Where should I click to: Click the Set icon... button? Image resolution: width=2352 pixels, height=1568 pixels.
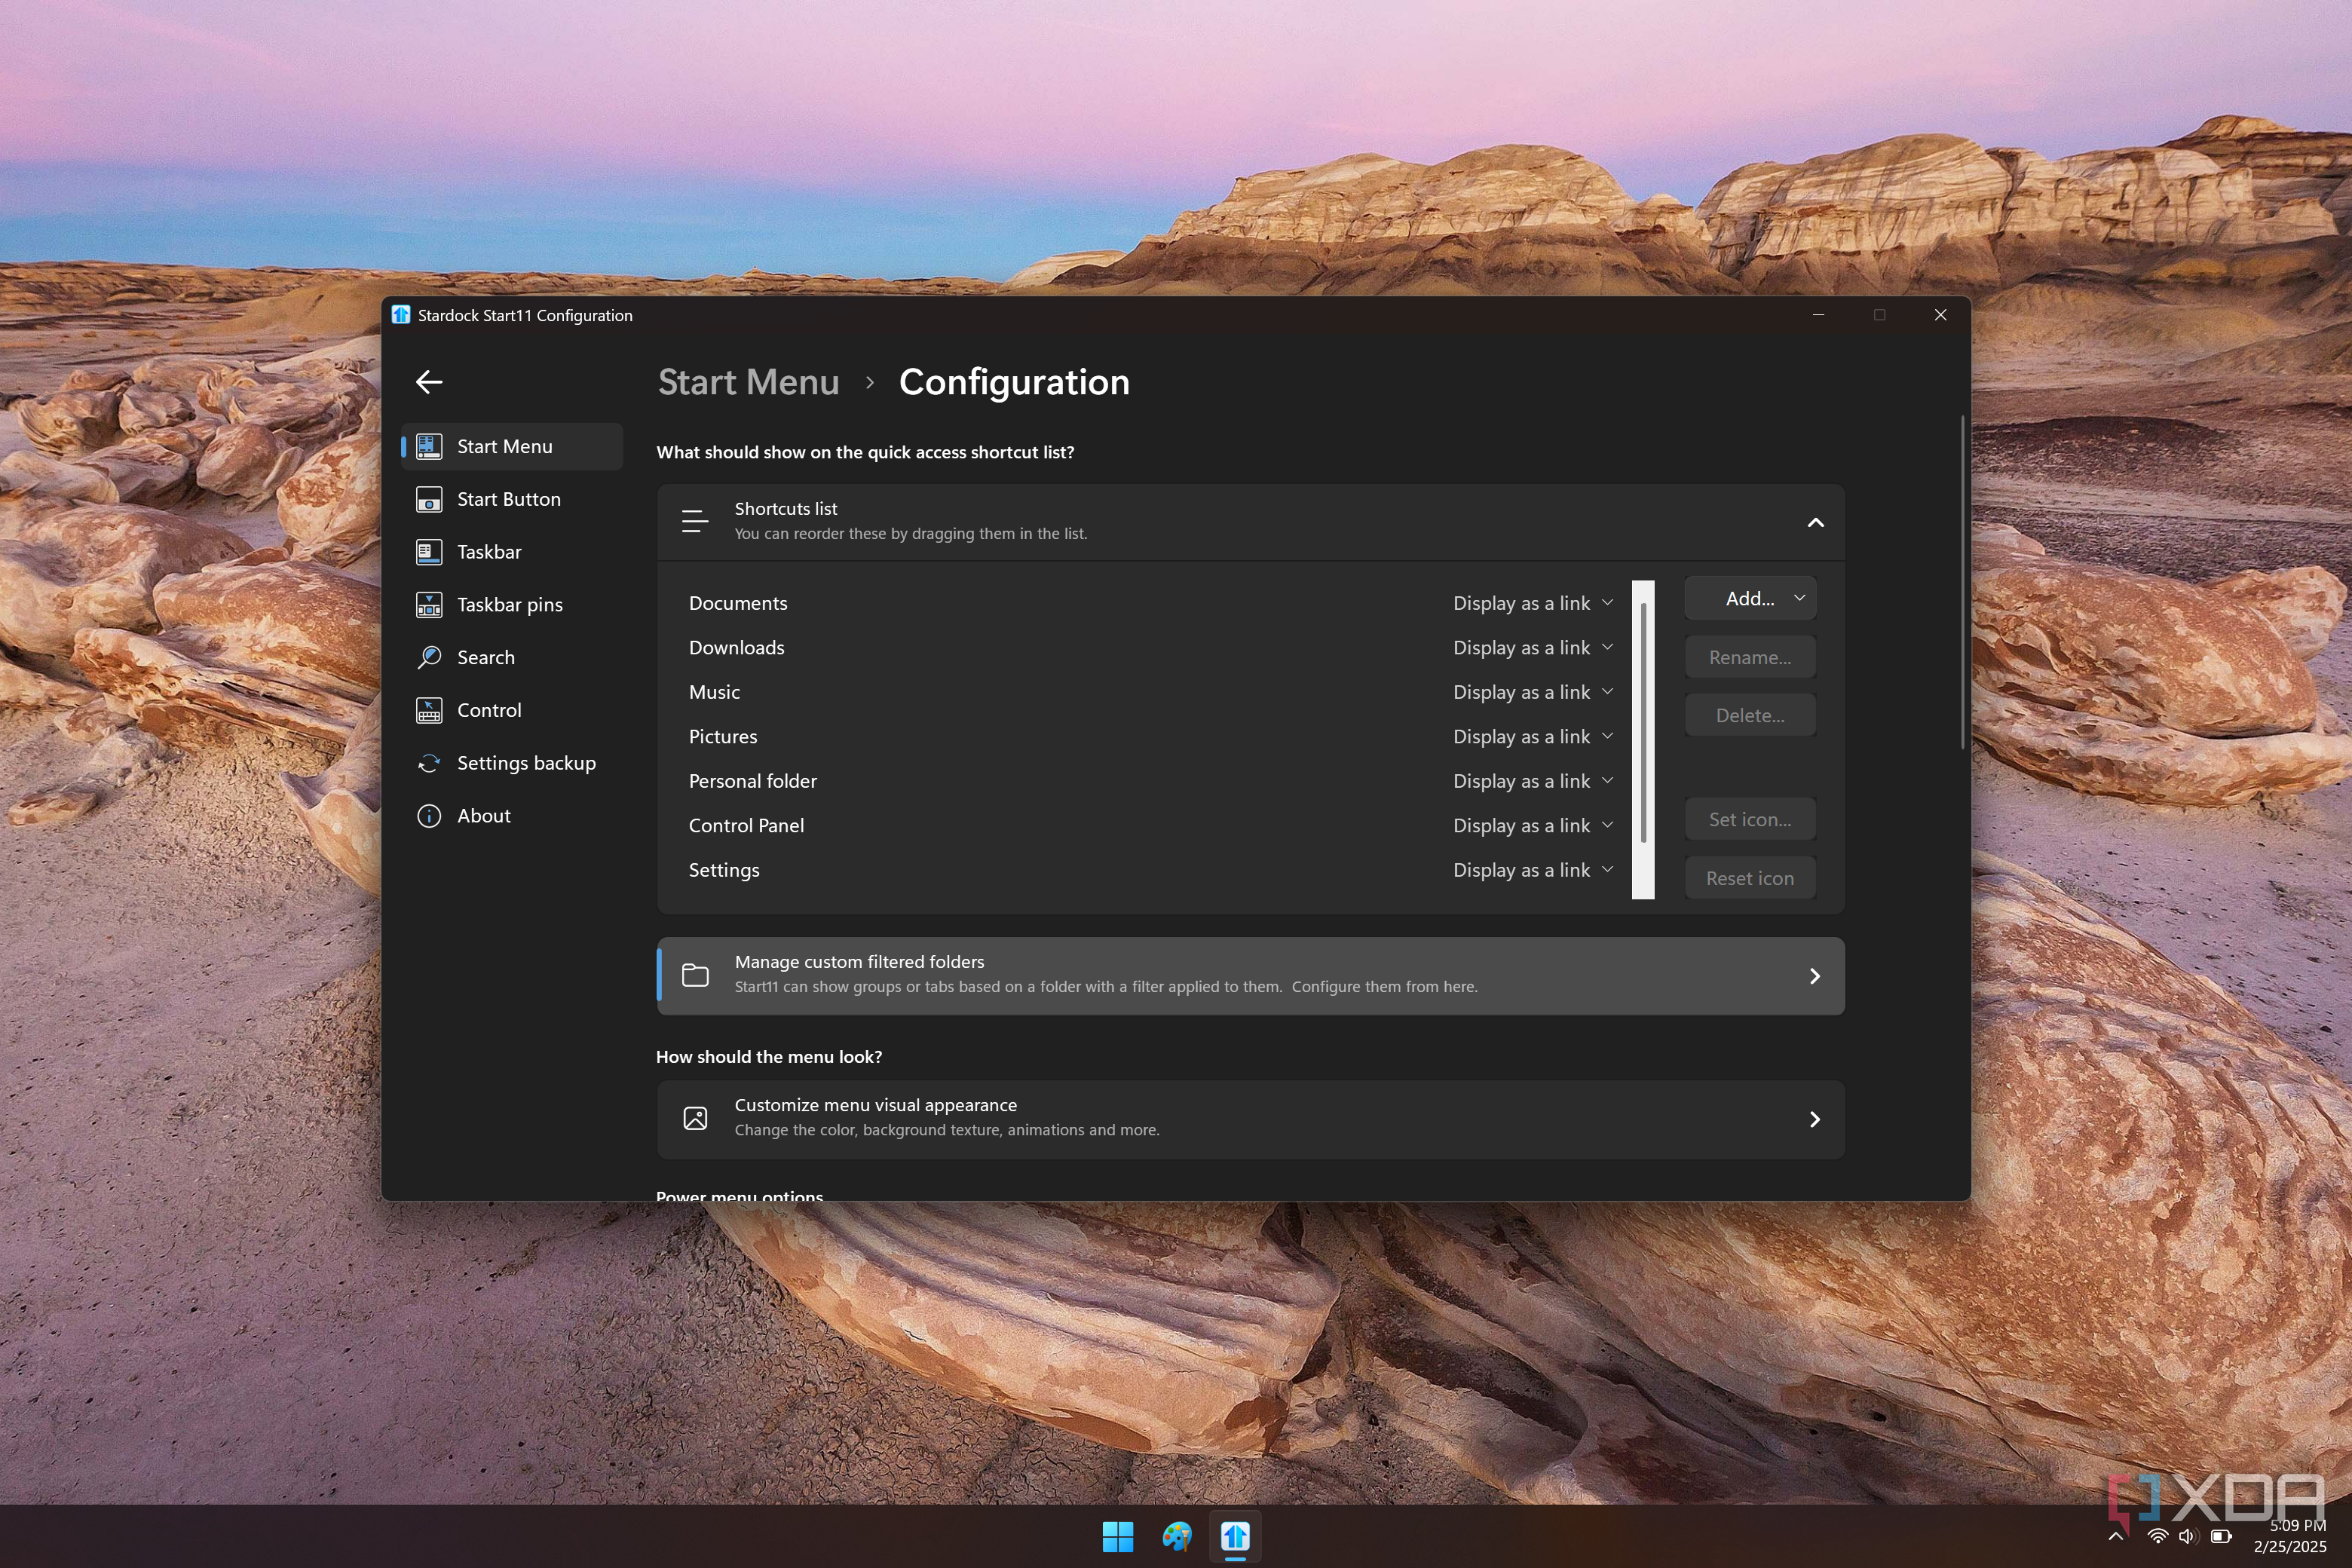pyautogui.click(x=1750, y=819)
